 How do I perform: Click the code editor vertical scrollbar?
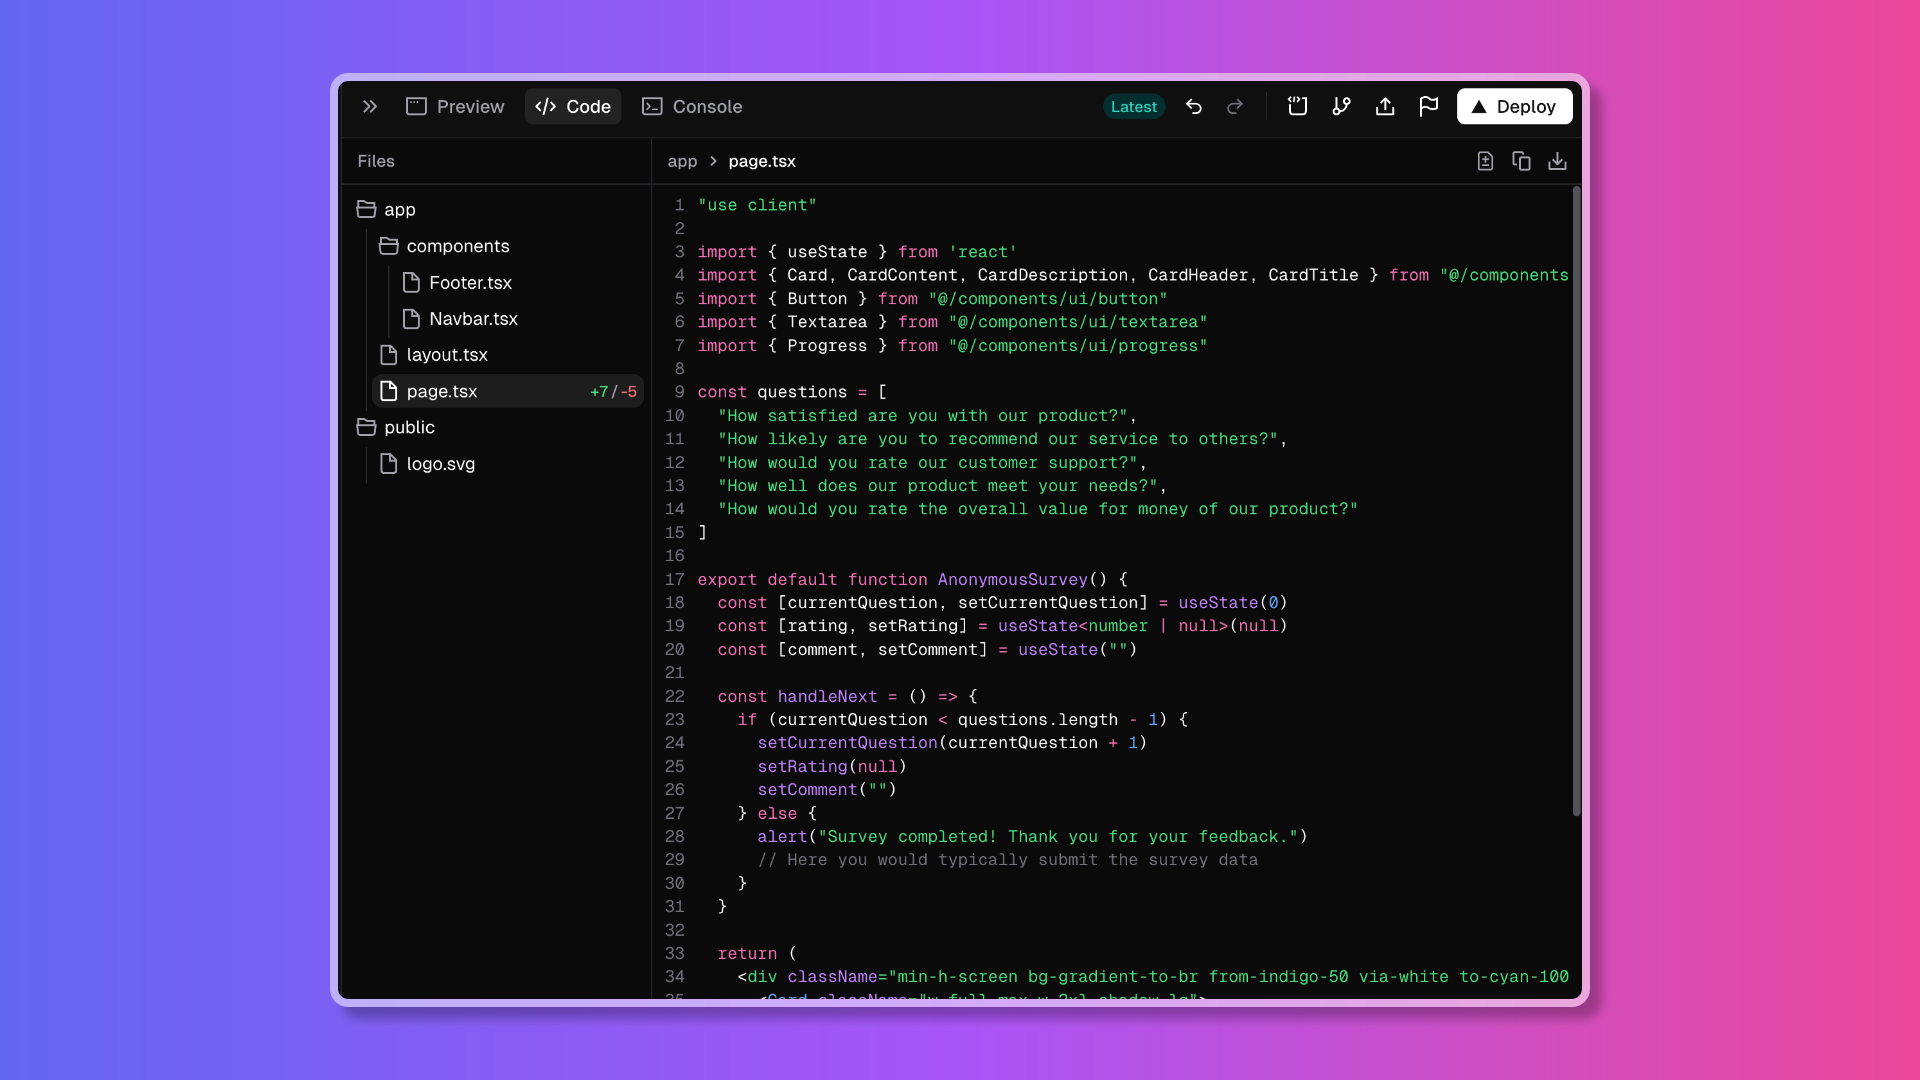click(1576, 500)
